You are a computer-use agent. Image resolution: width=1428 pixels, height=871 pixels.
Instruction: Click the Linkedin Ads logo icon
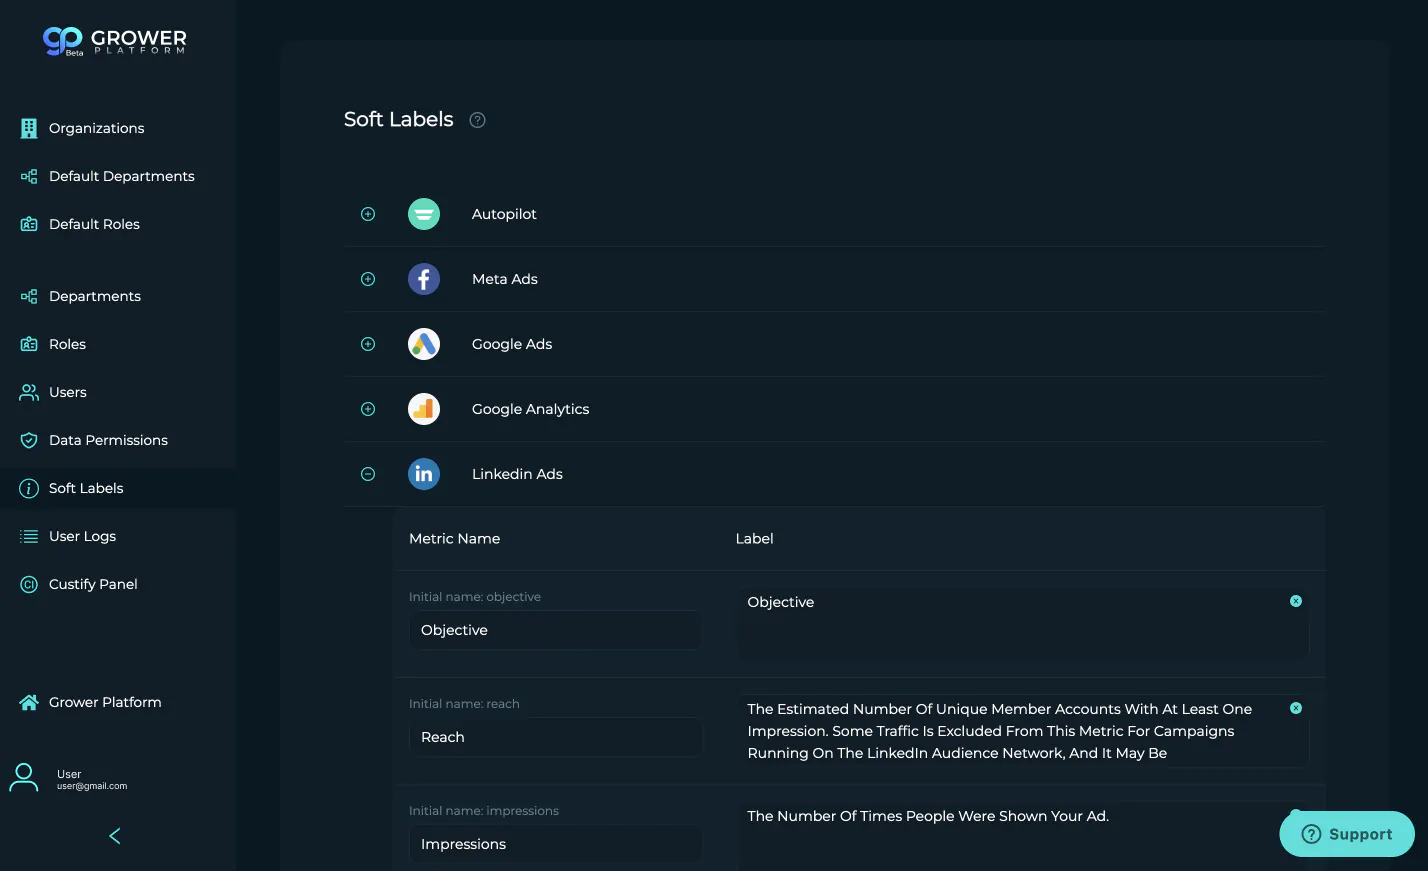pos(424,474)
